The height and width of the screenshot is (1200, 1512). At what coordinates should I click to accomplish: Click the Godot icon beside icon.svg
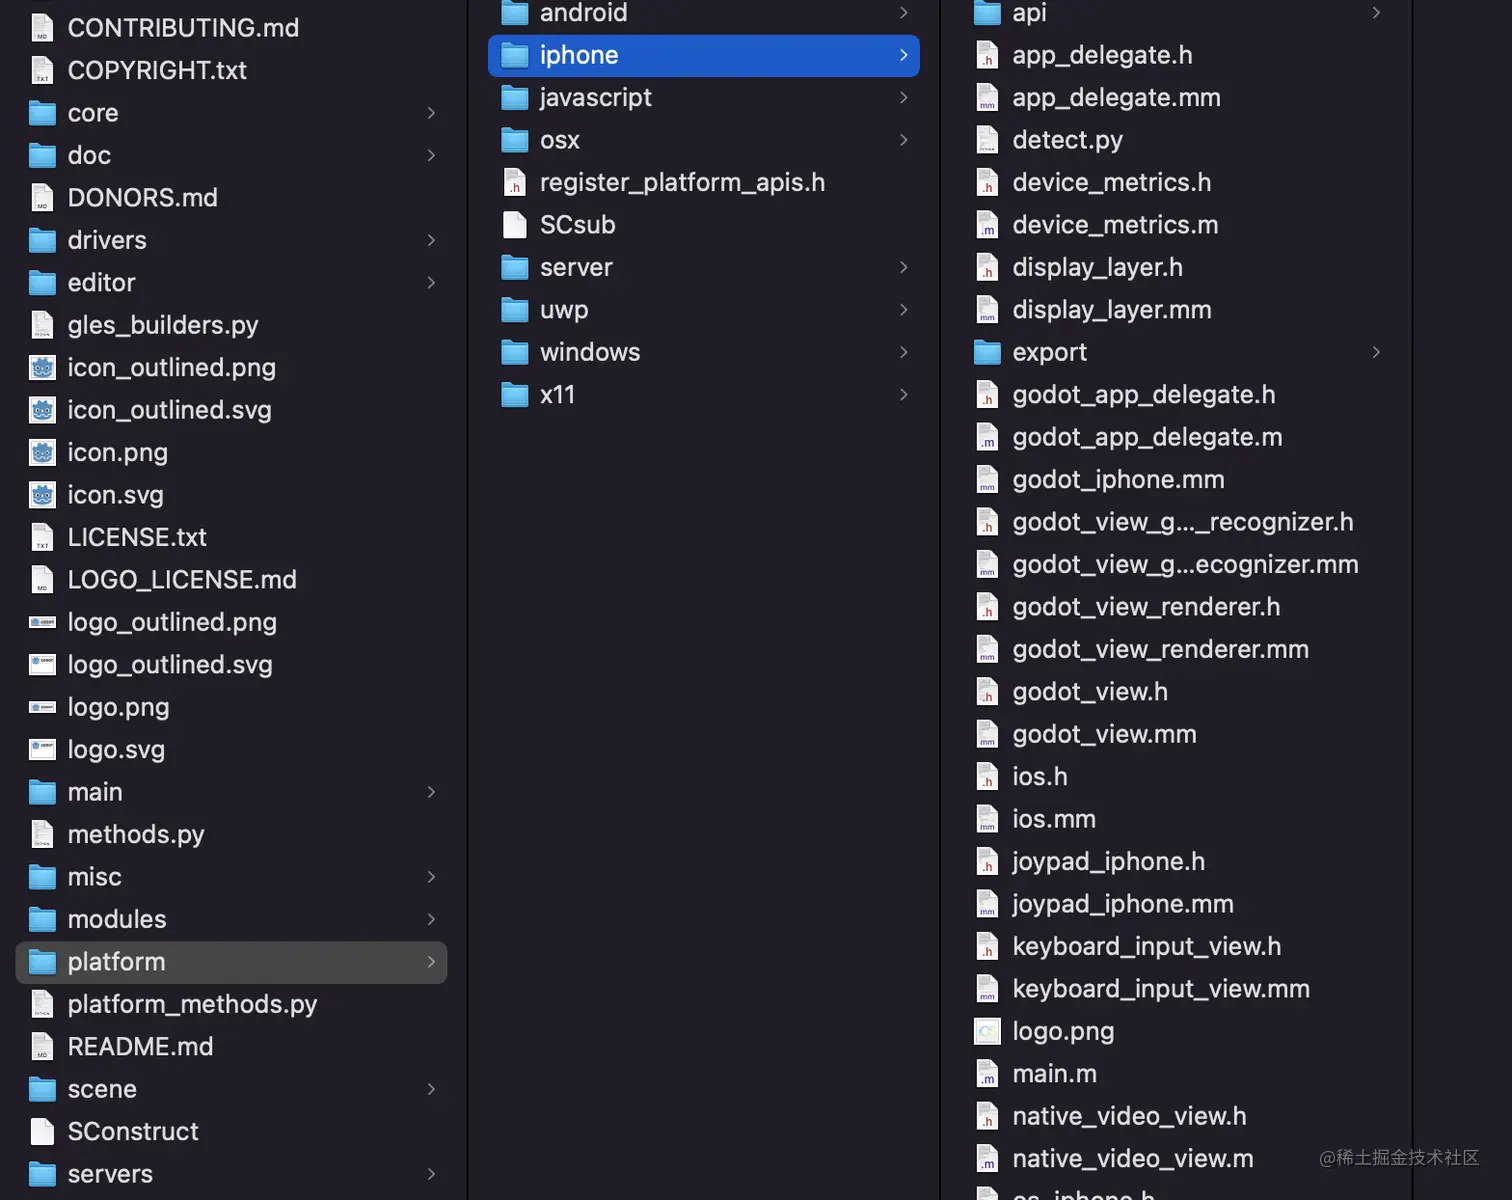pos(42,495)
